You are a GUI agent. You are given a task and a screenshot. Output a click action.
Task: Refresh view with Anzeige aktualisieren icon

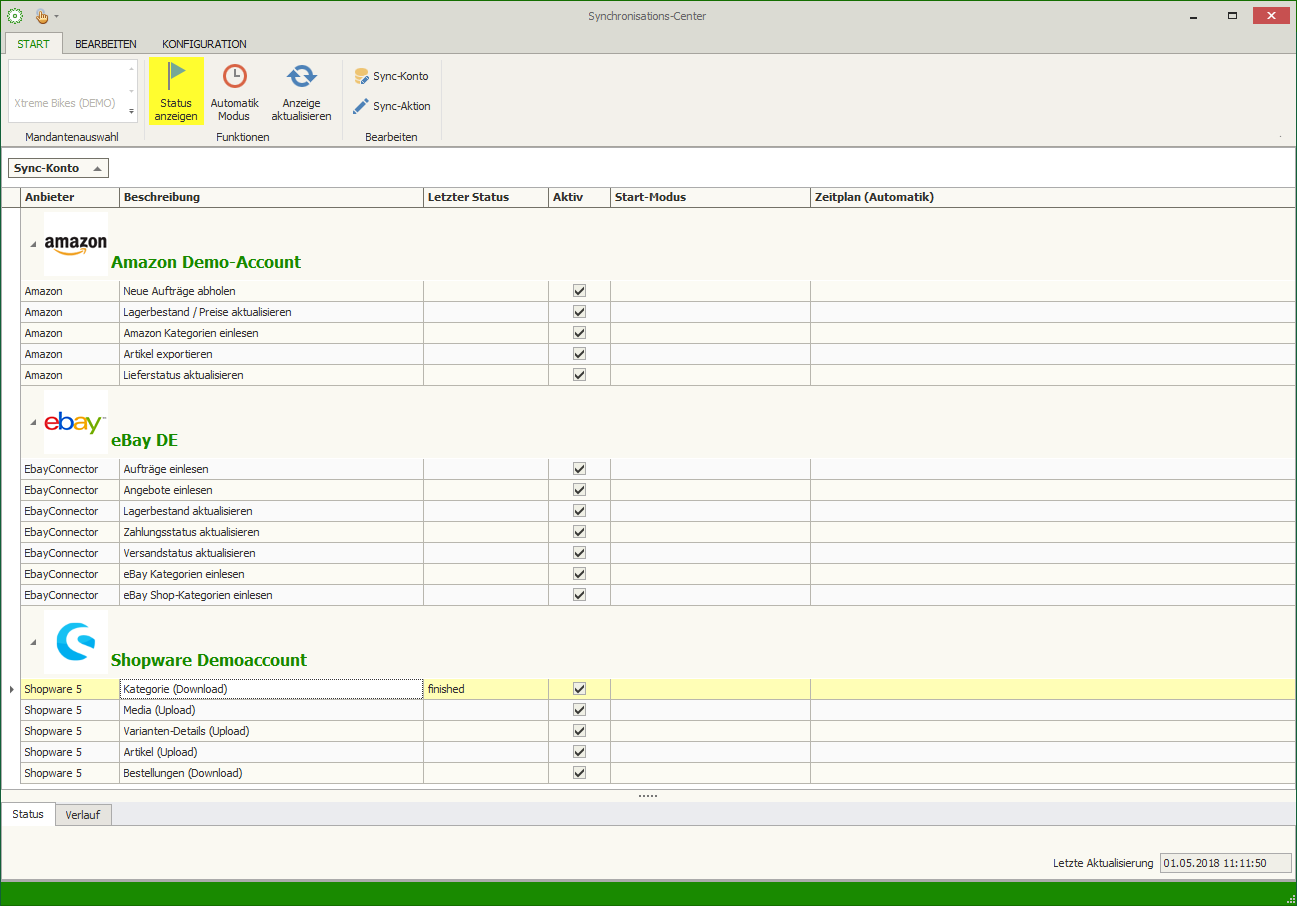[x=301, y=77]
